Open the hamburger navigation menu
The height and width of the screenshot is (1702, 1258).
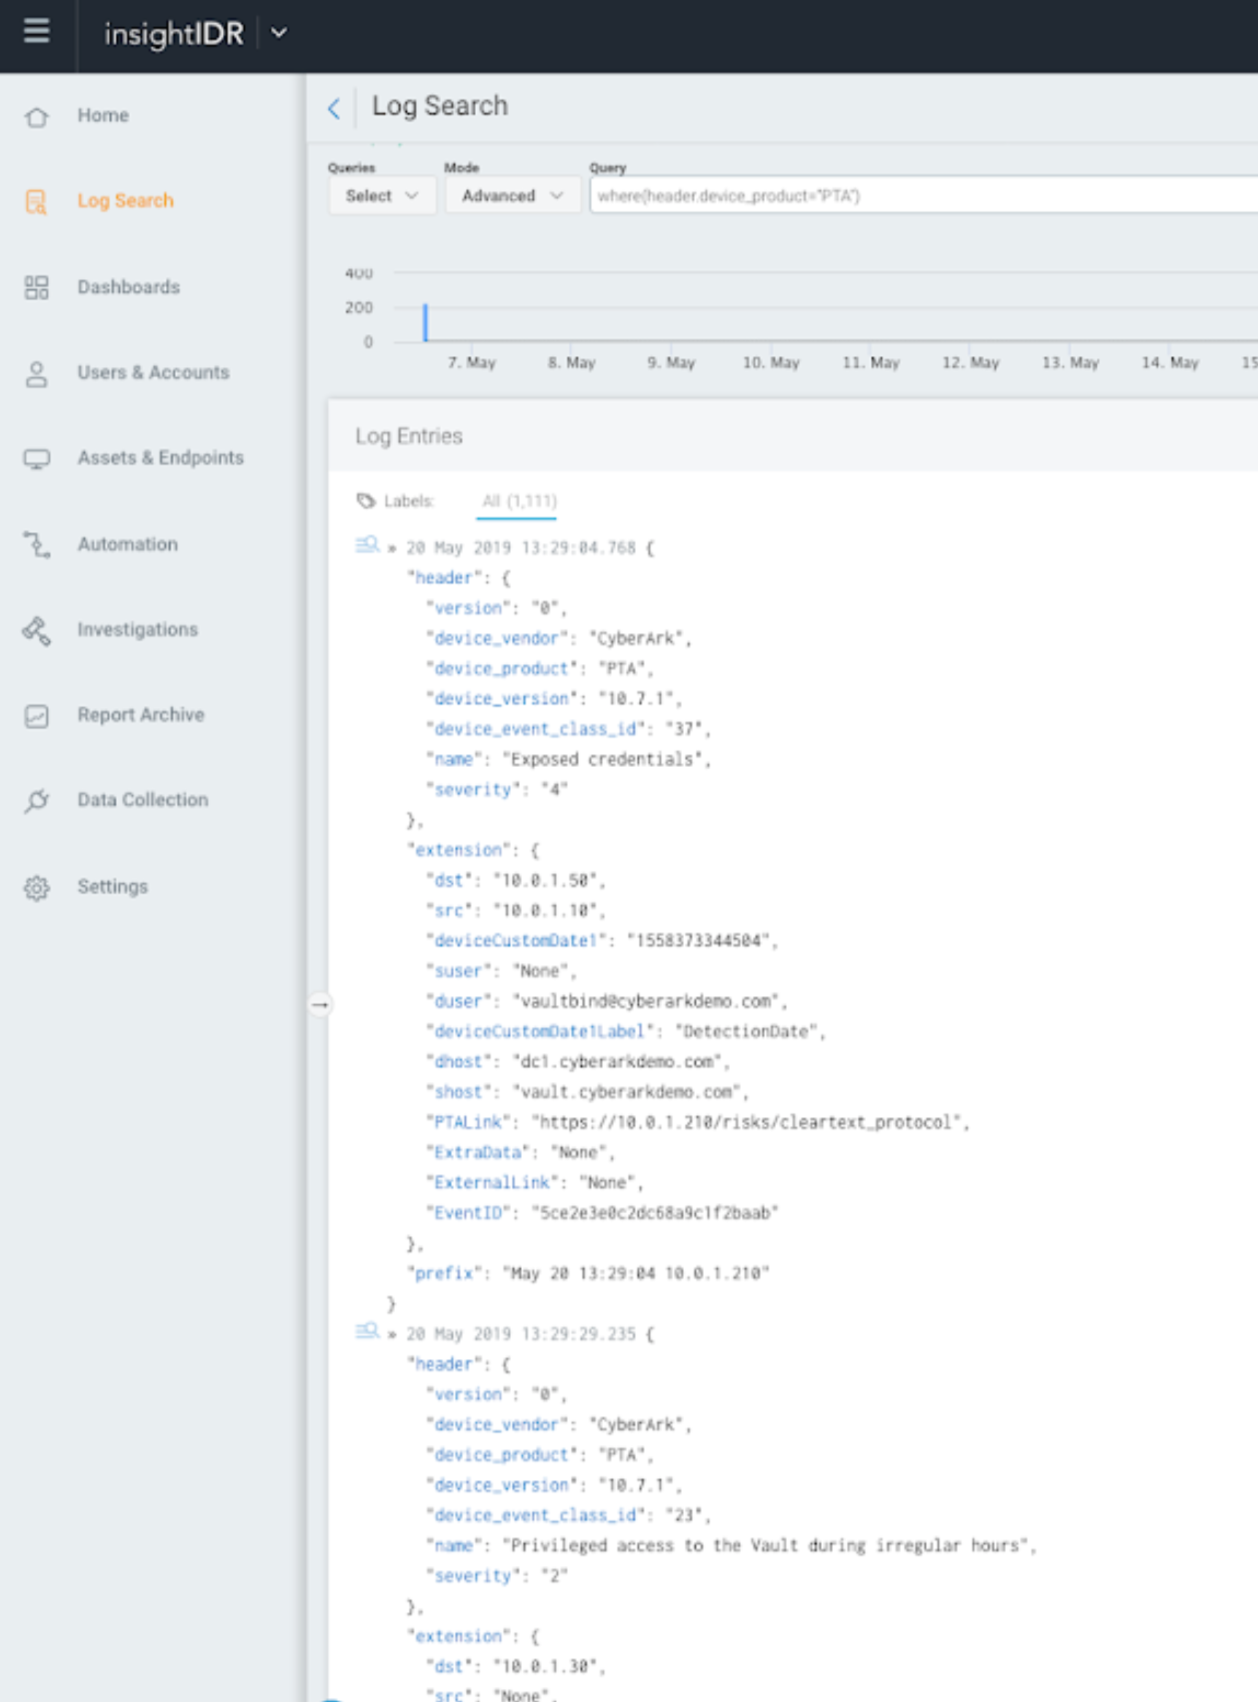point(37,32)
